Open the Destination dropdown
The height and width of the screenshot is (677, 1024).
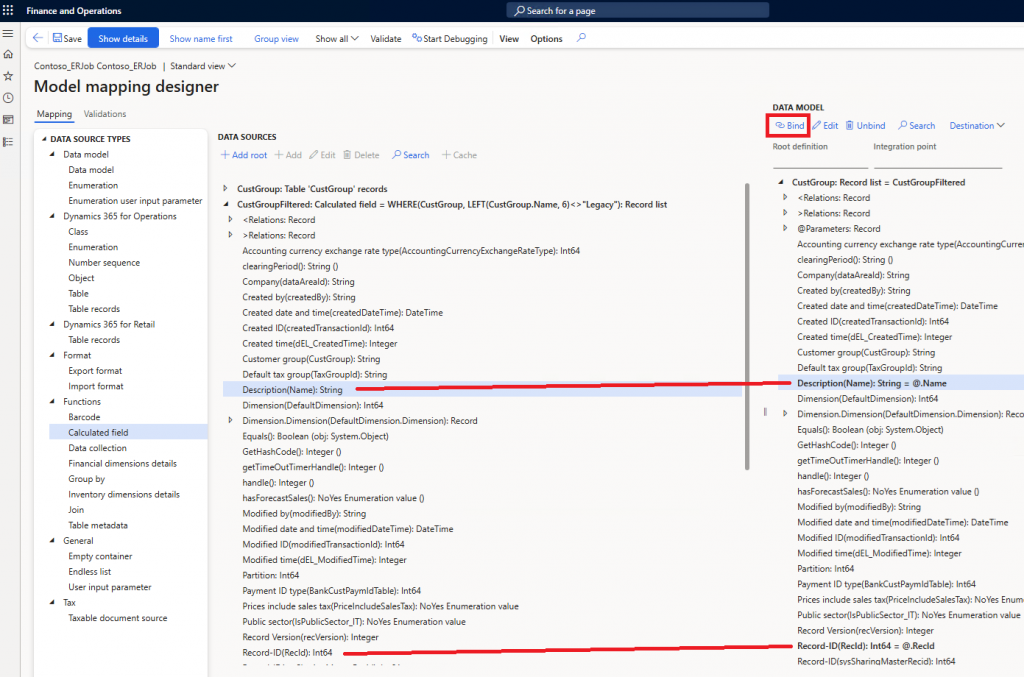click(977, 126)
